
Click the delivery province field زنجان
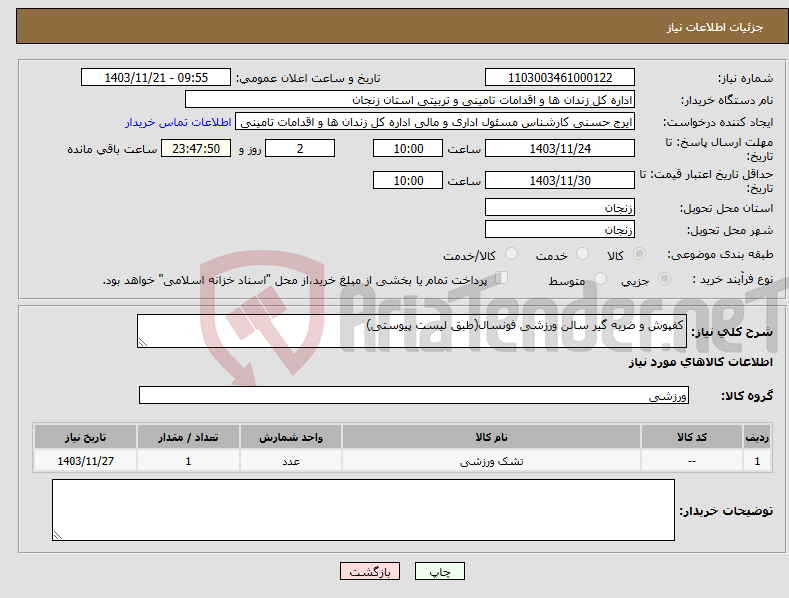(560, 207)
